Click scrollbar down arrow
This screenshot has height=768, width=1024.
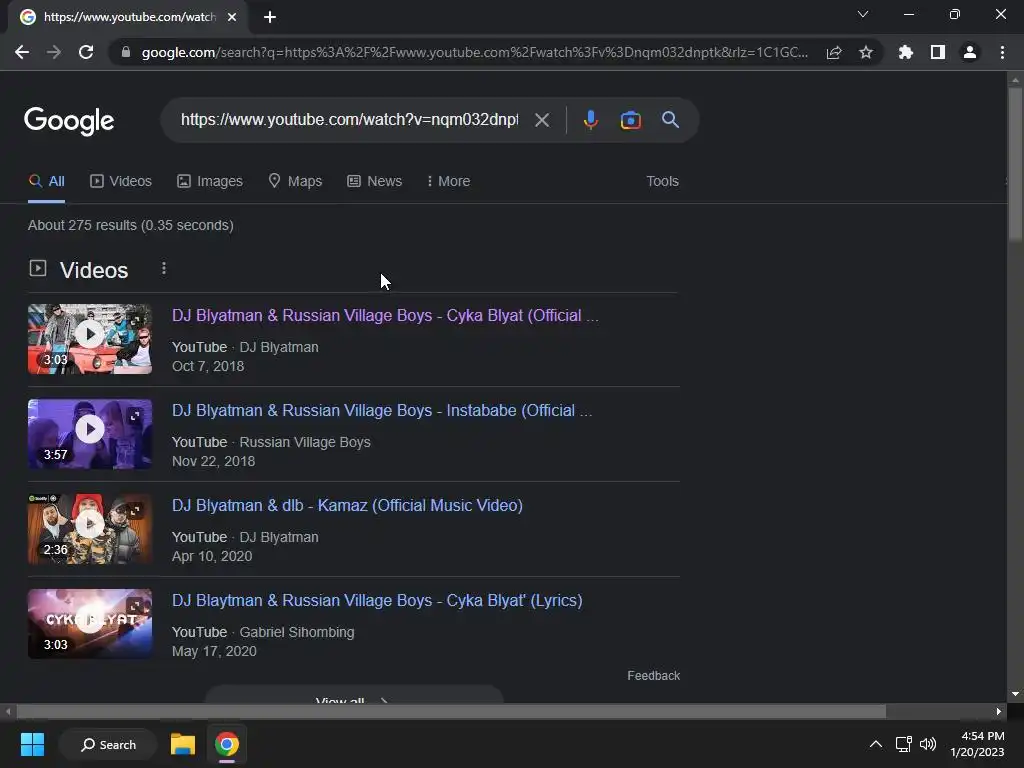[x=1015, y=694]
